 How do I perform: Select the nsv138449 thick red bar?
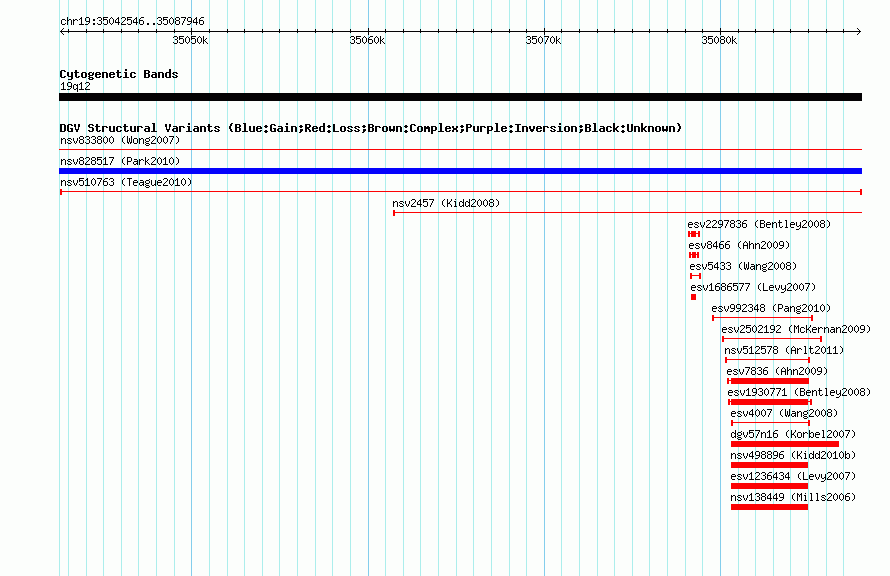pyautogui.click(x=769, y=507)
